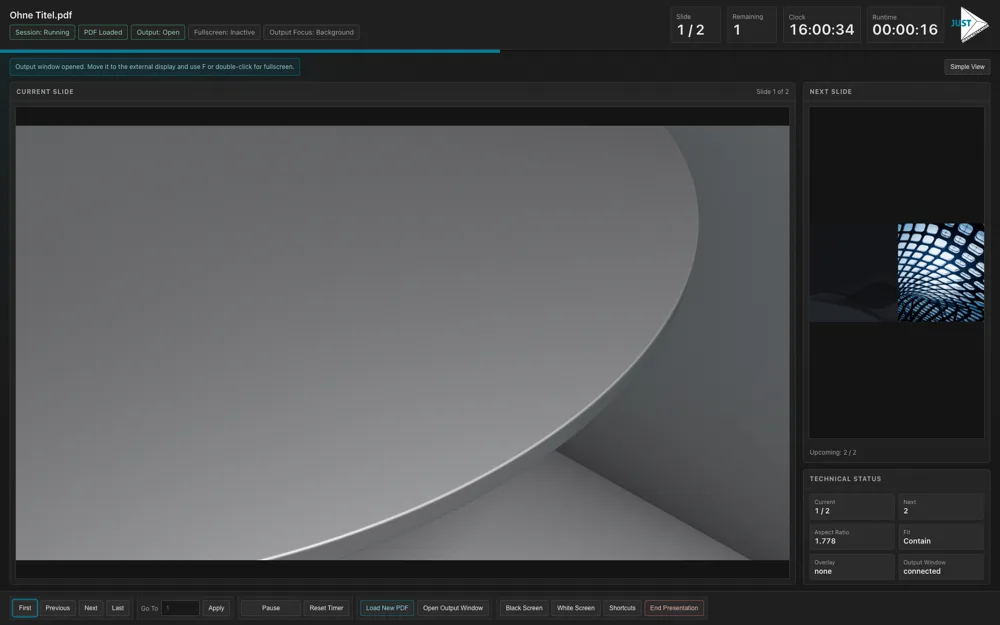Viewport: 1000px width, 625px height.
Task: Go to the Previous slide
Action: 57,607
